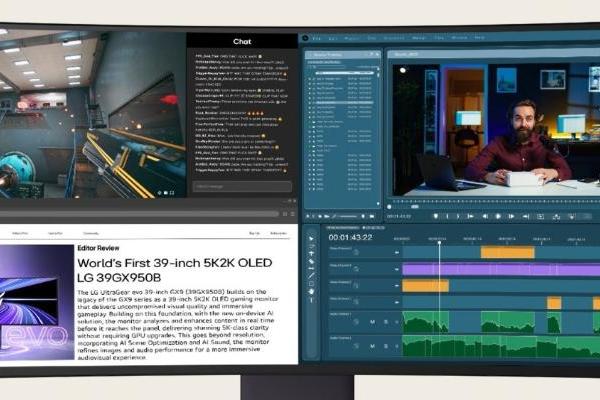Close the project panel with its X icon

click(377, 54)
